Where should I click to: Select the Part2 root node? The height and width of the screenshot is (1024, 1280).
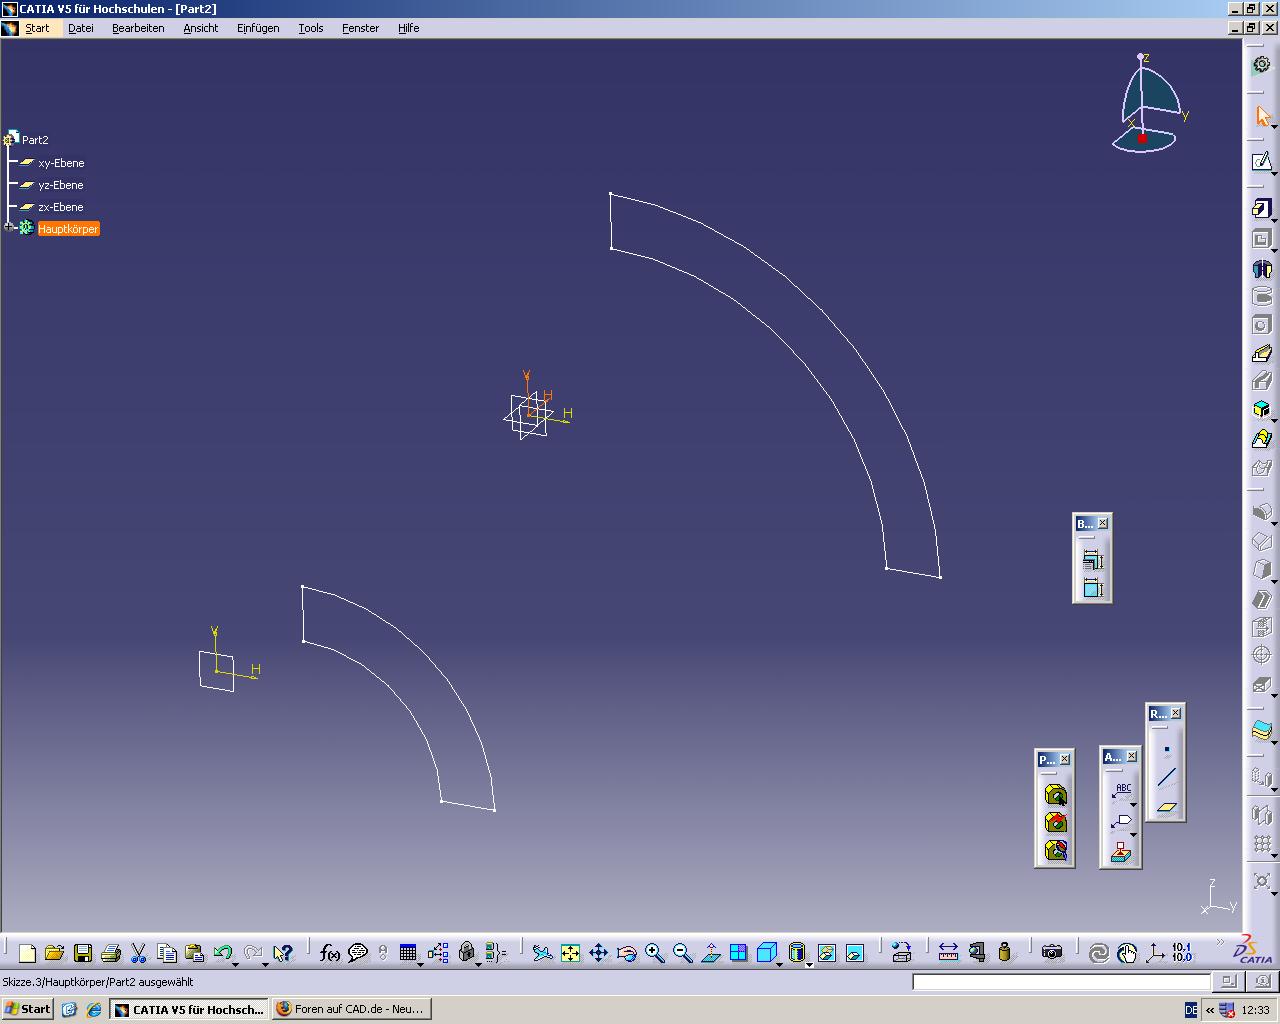coord(35,140)
